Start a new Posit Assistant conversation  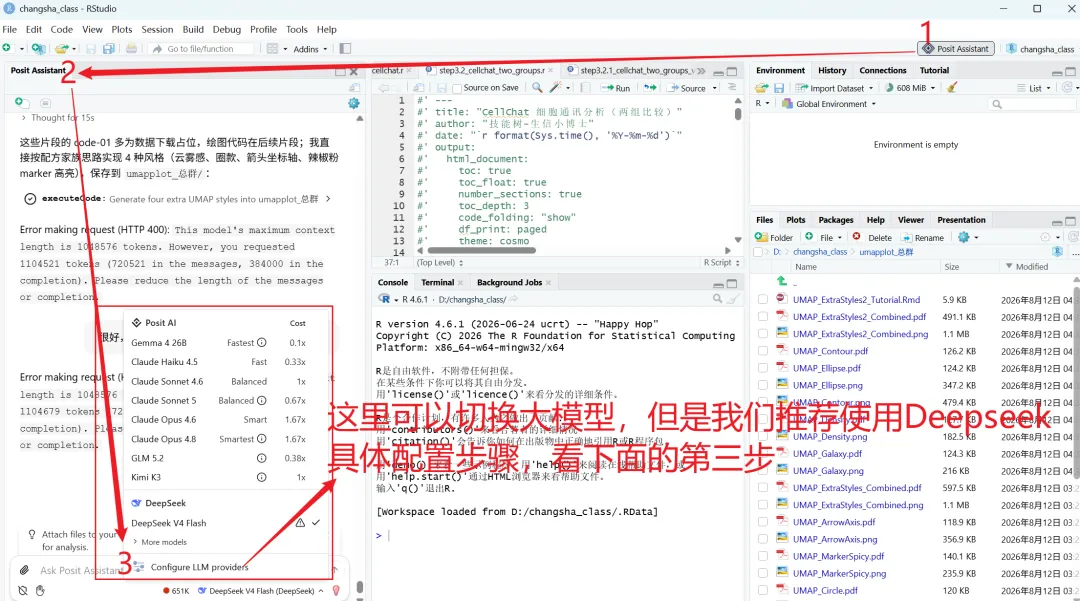(20, 102)
